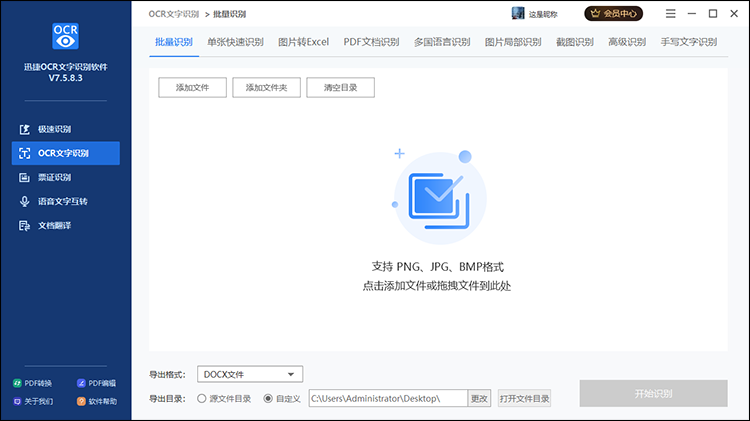Click the 打开文件目录 button
This screenshot has height=421, width=750.
tap(524, 399)
